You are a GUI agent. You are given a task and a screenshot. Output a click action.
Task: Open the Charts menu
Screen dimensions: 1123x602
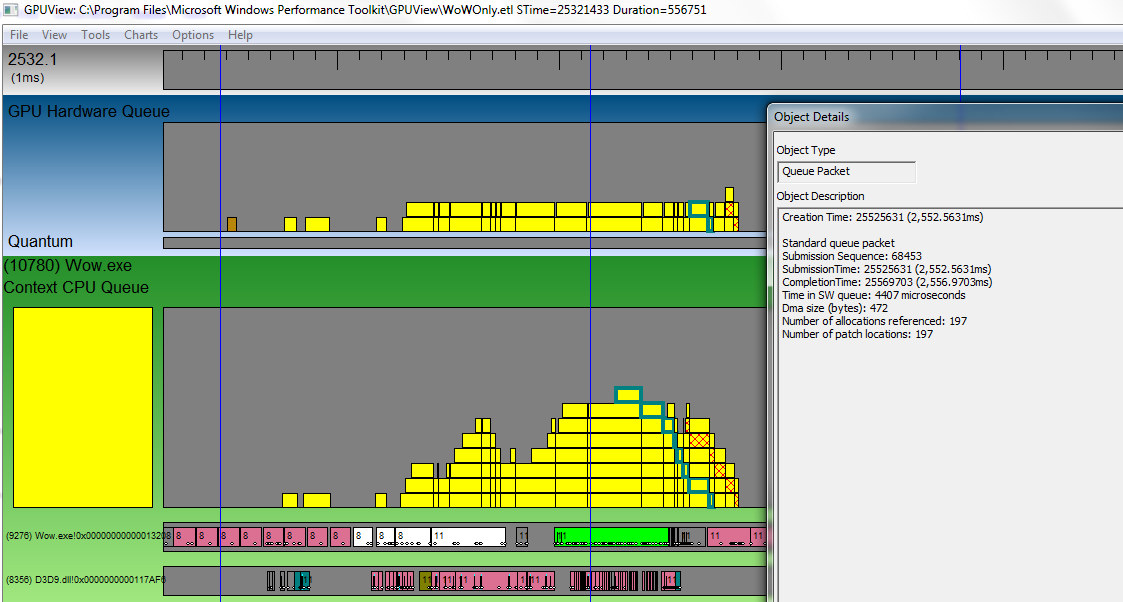click(x=141, y=35)
